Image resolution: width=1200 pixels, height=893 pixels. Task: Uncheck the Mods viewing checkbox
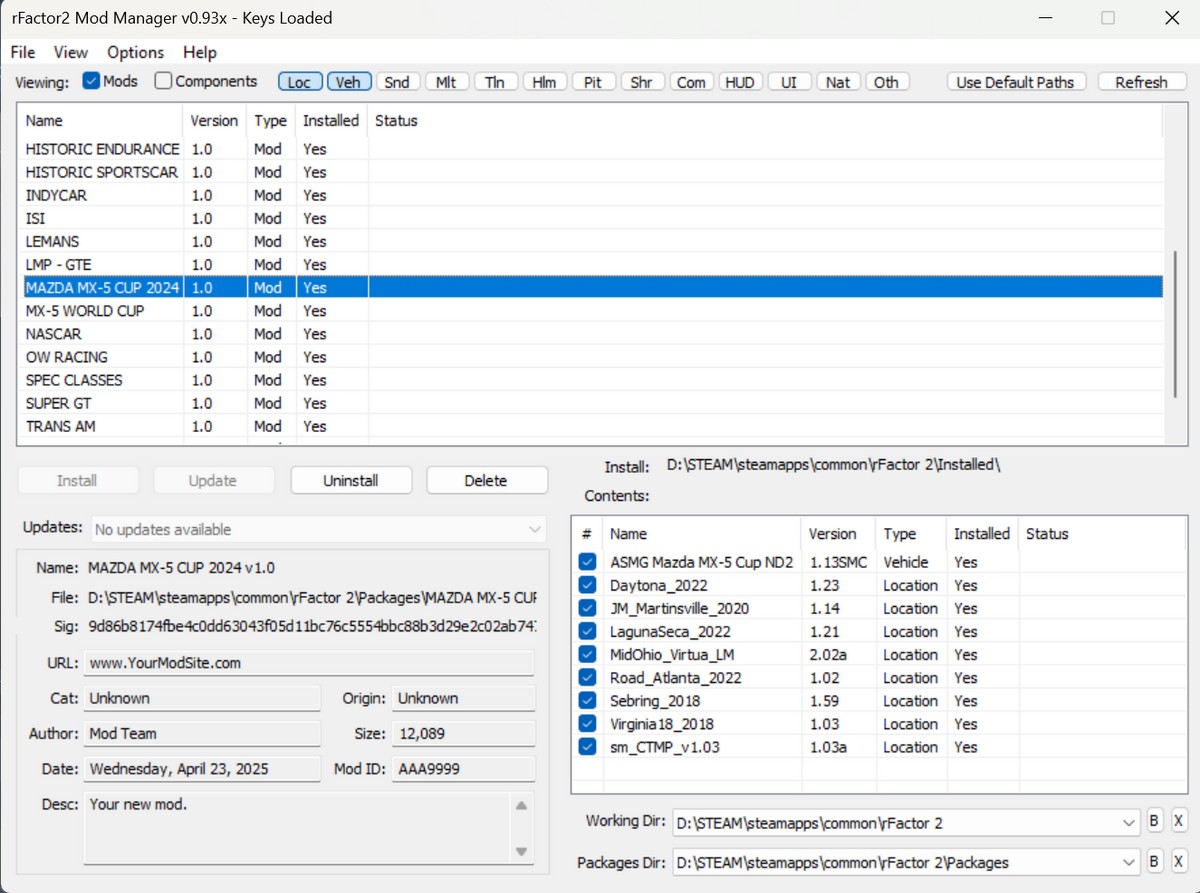(91, 81)
